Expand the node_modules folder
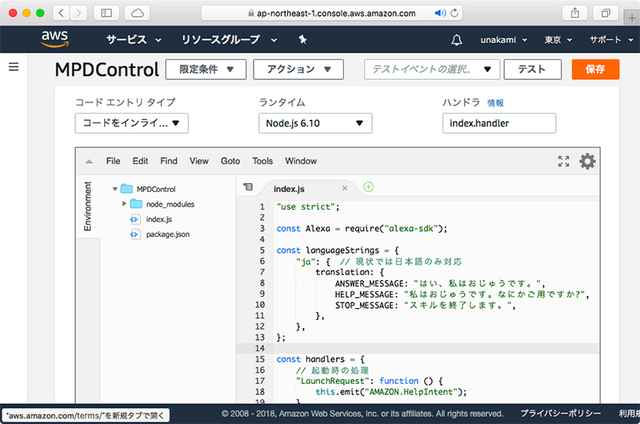The height and width of the screenshot is (424, 640). click(125, 203)
